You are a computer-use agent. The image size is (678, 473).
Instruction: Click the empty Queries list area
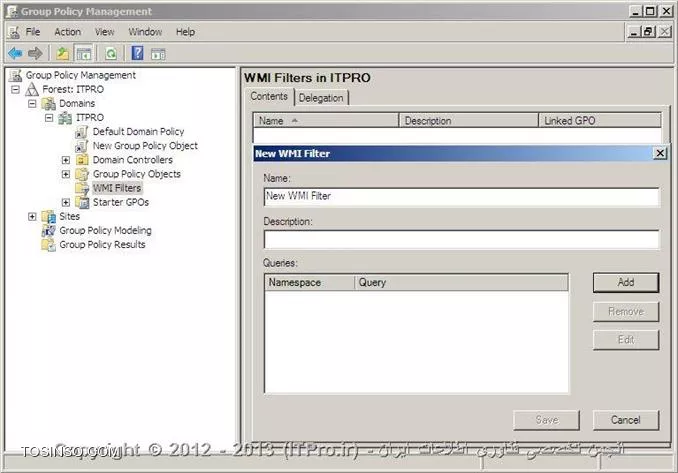click(416, 342)
